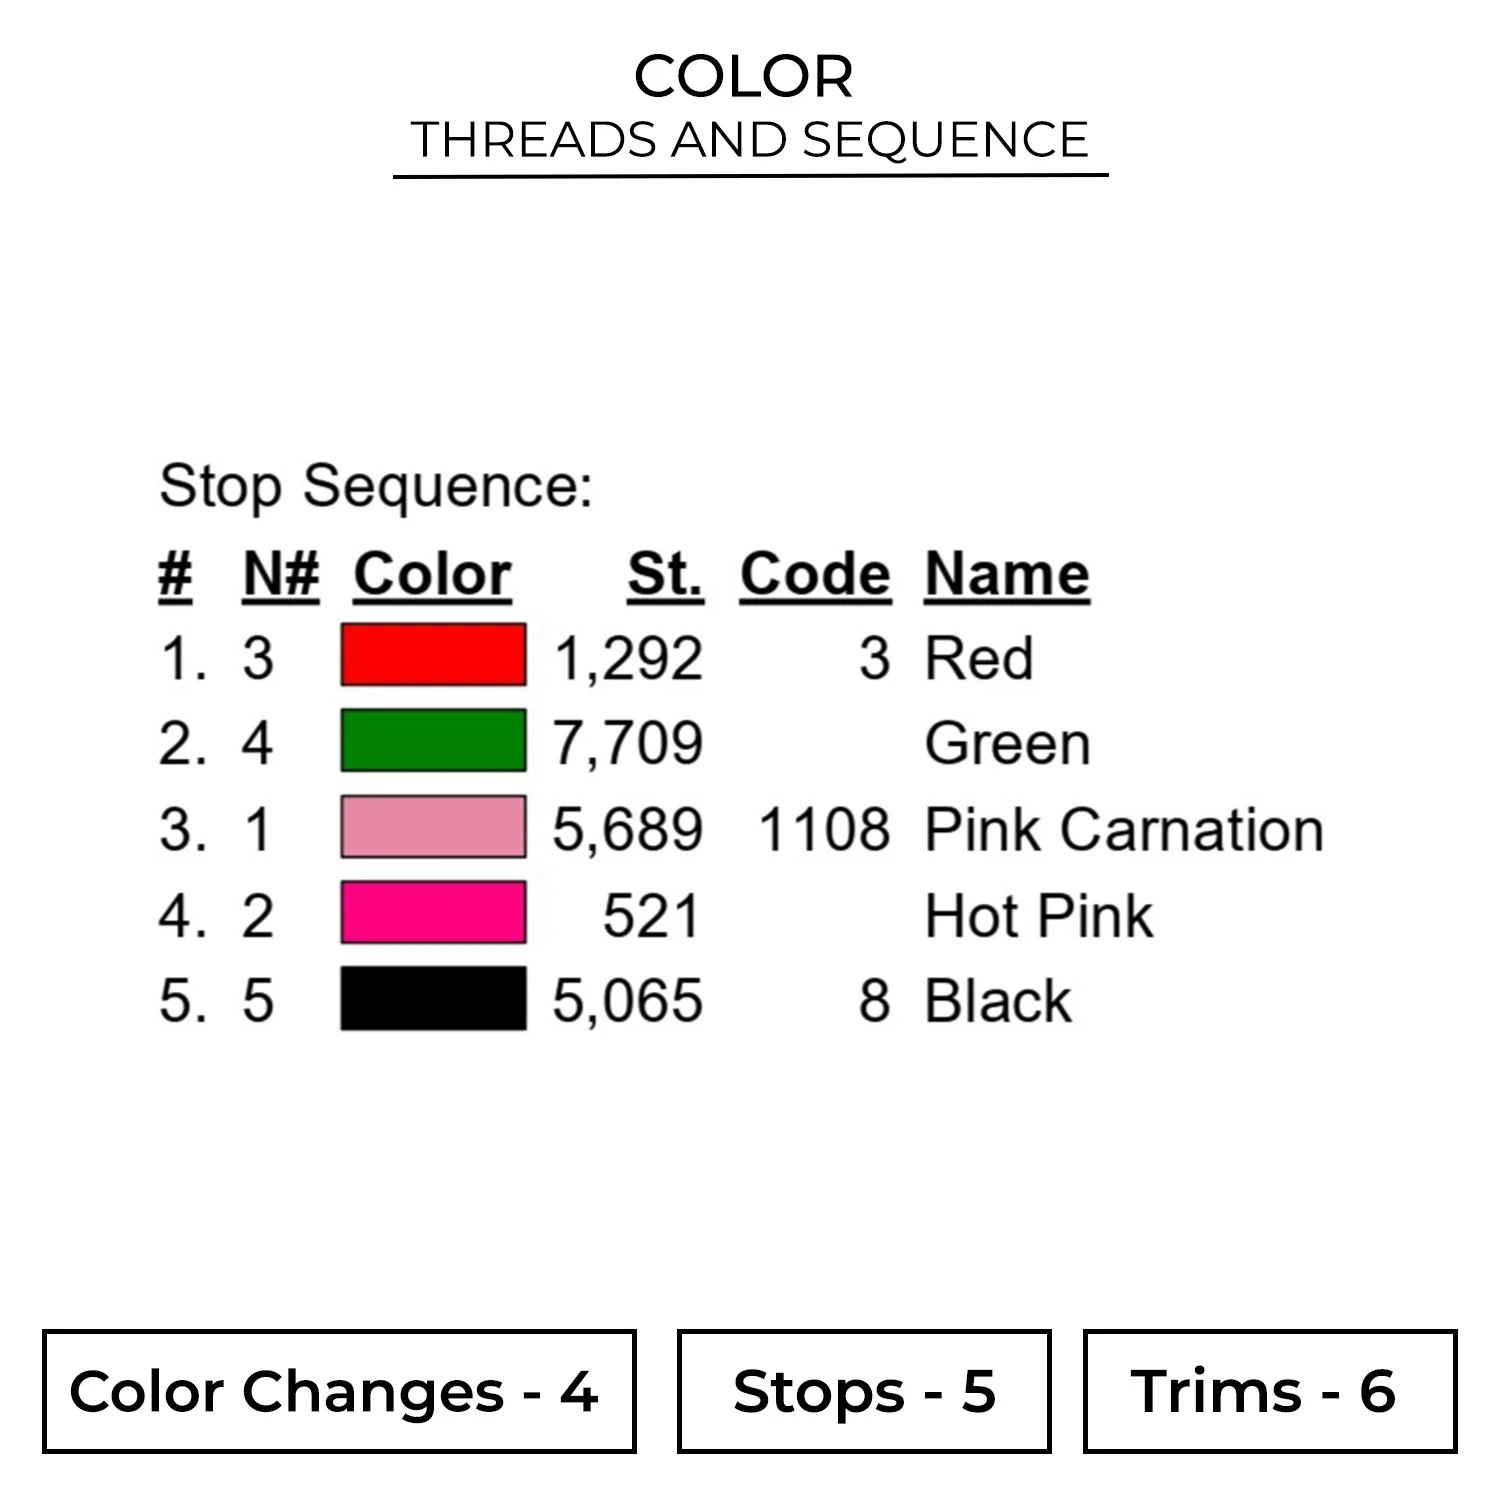Screen dimensions: 1500x1500
Task: Select the Code column header
Action: tap(814, 575)
